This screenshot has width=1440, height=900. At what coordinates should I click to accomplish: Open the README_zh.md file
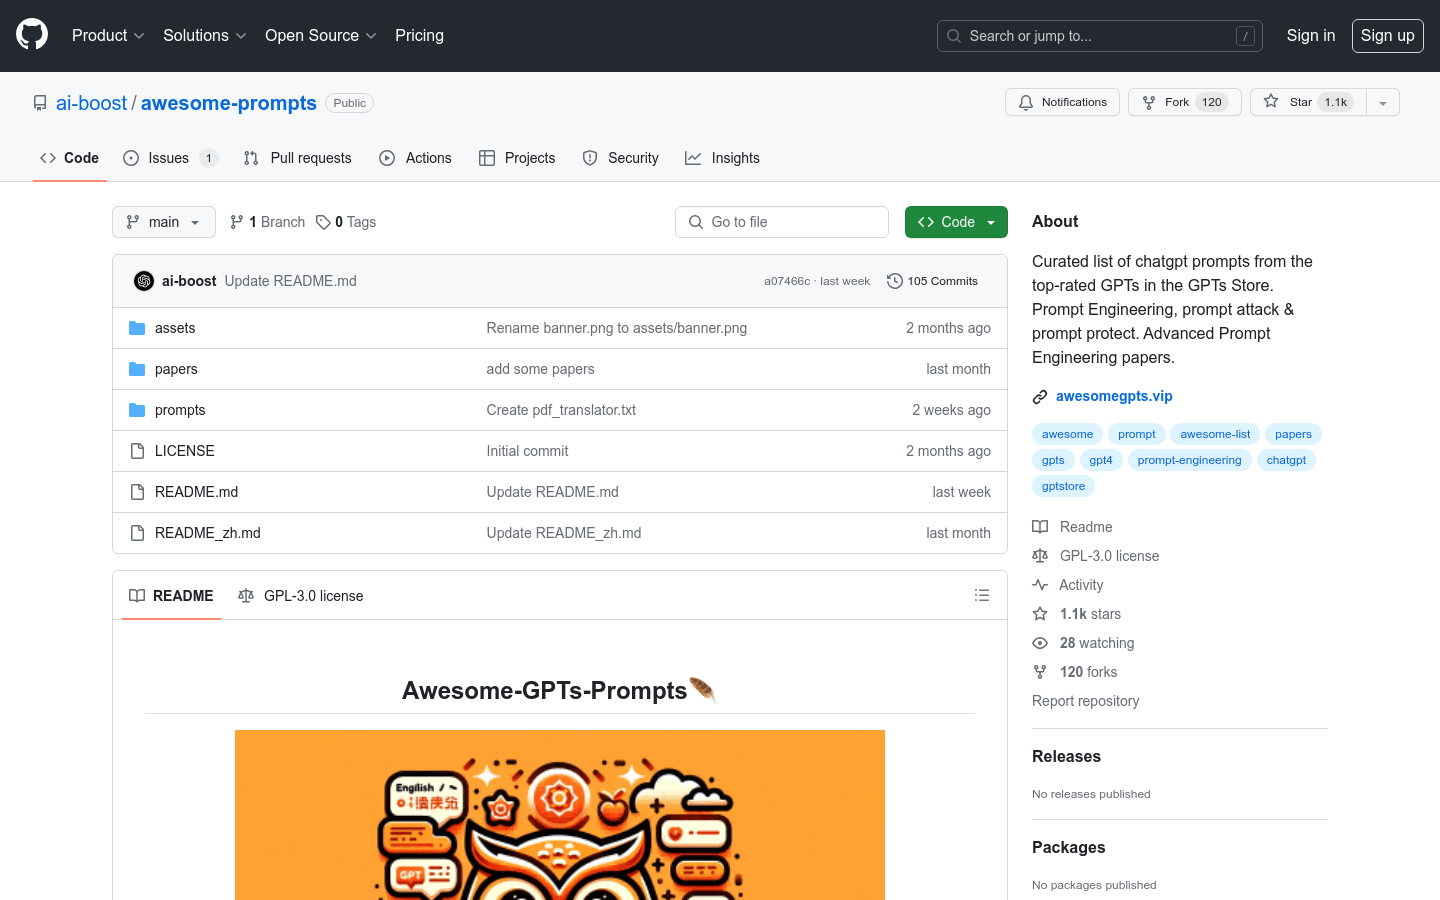click(x=208, y=533)
